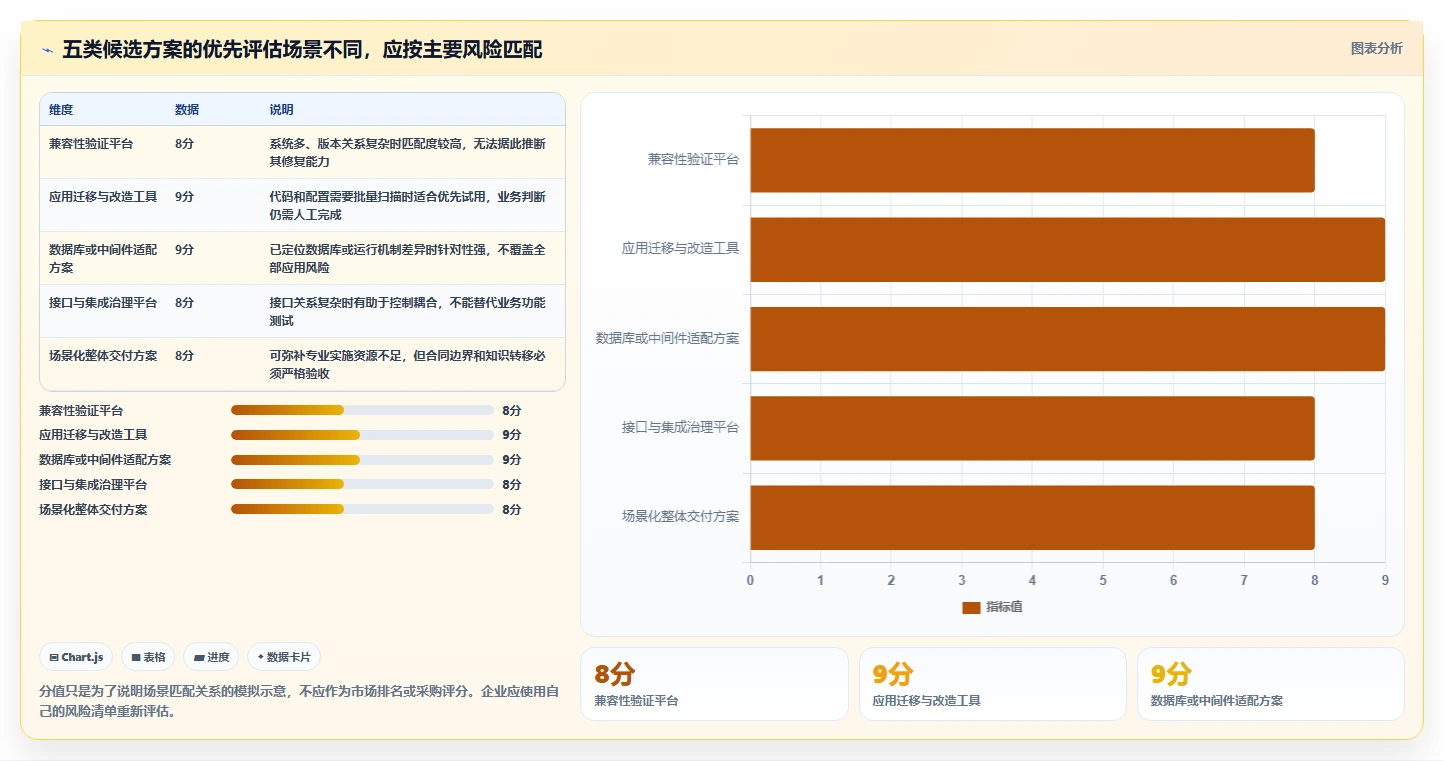1444x761 pixels.
Task: Click the 数据库或中间件适配方案 progress bar
Action: point(362,460)
